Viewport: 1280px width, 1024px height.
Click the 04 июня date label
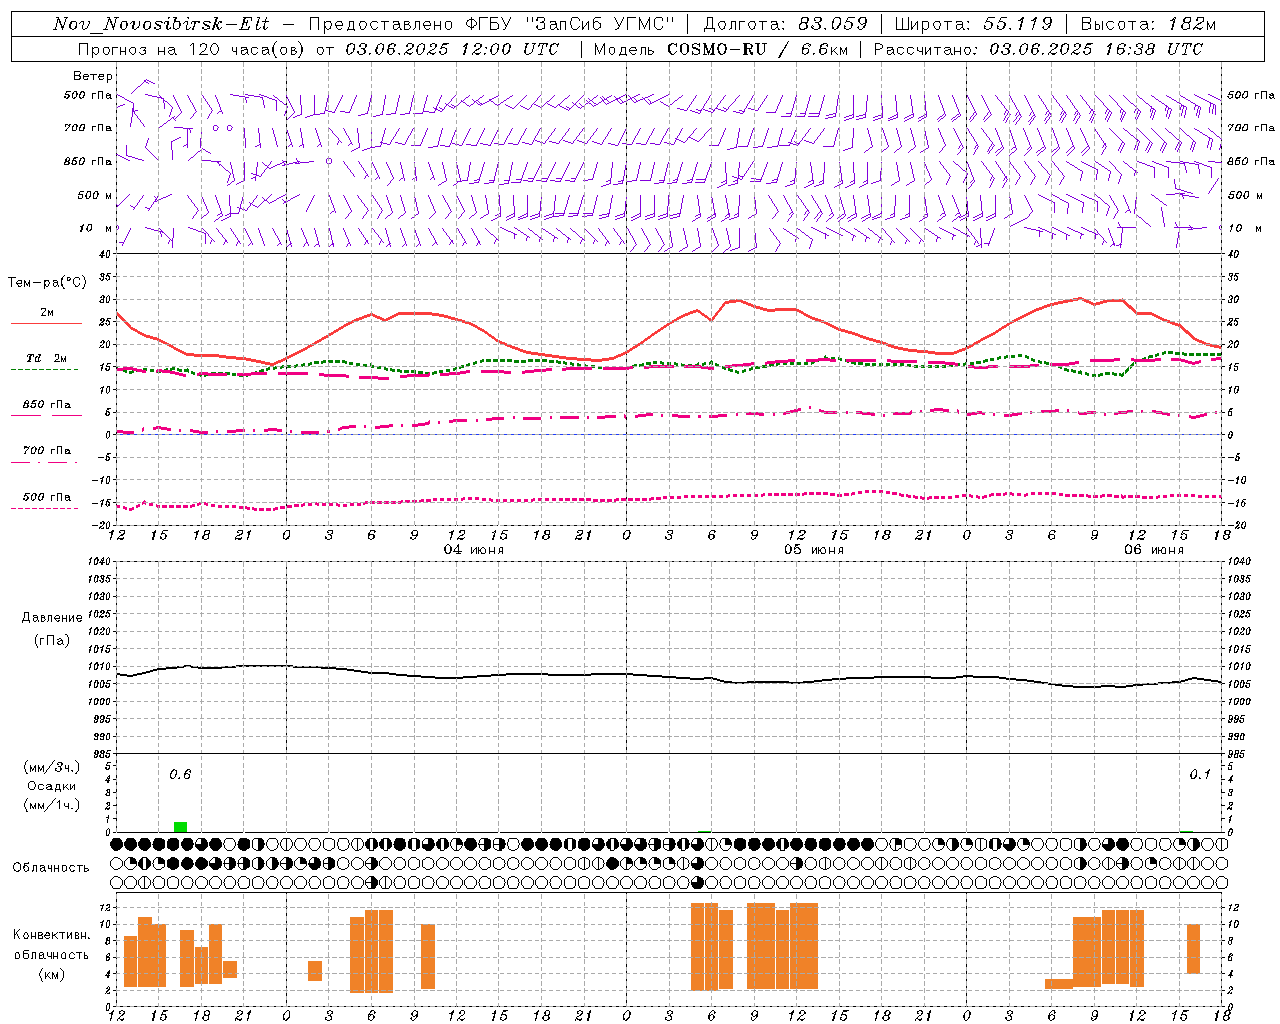(x=474, y=550)
